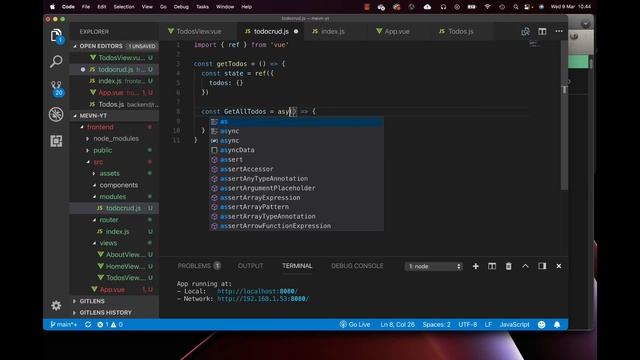Switch branch via main+ in status bar

63,324
